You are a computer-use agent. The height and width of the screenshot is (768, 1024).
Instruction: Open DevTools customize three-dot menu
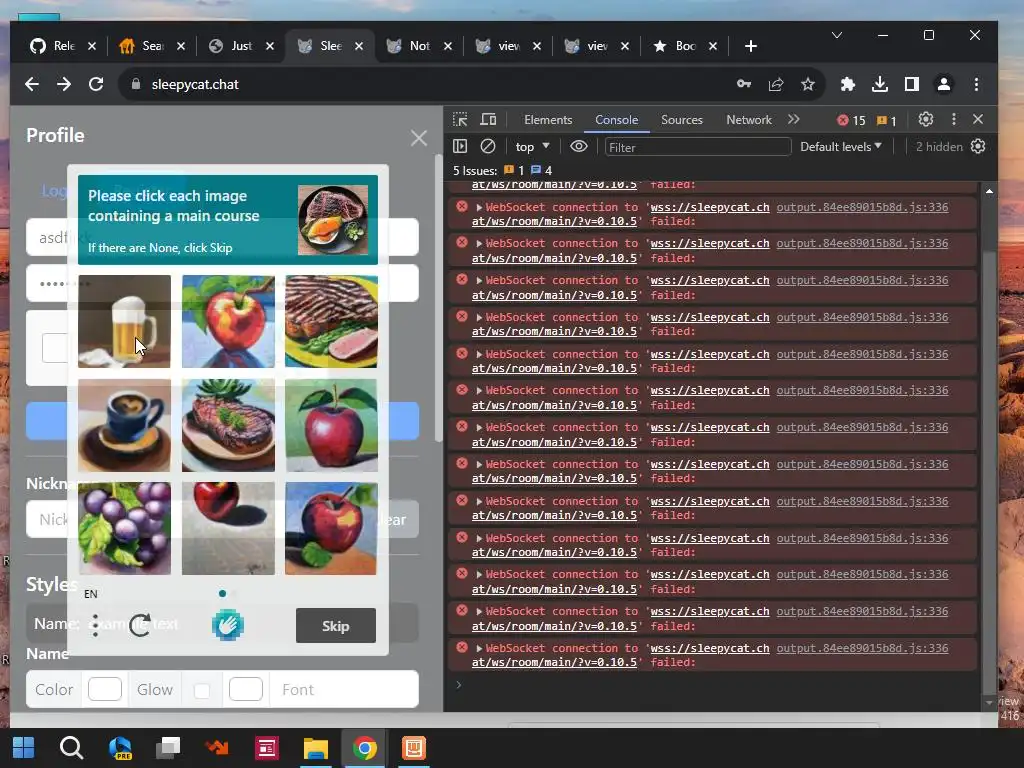[953, 120]
